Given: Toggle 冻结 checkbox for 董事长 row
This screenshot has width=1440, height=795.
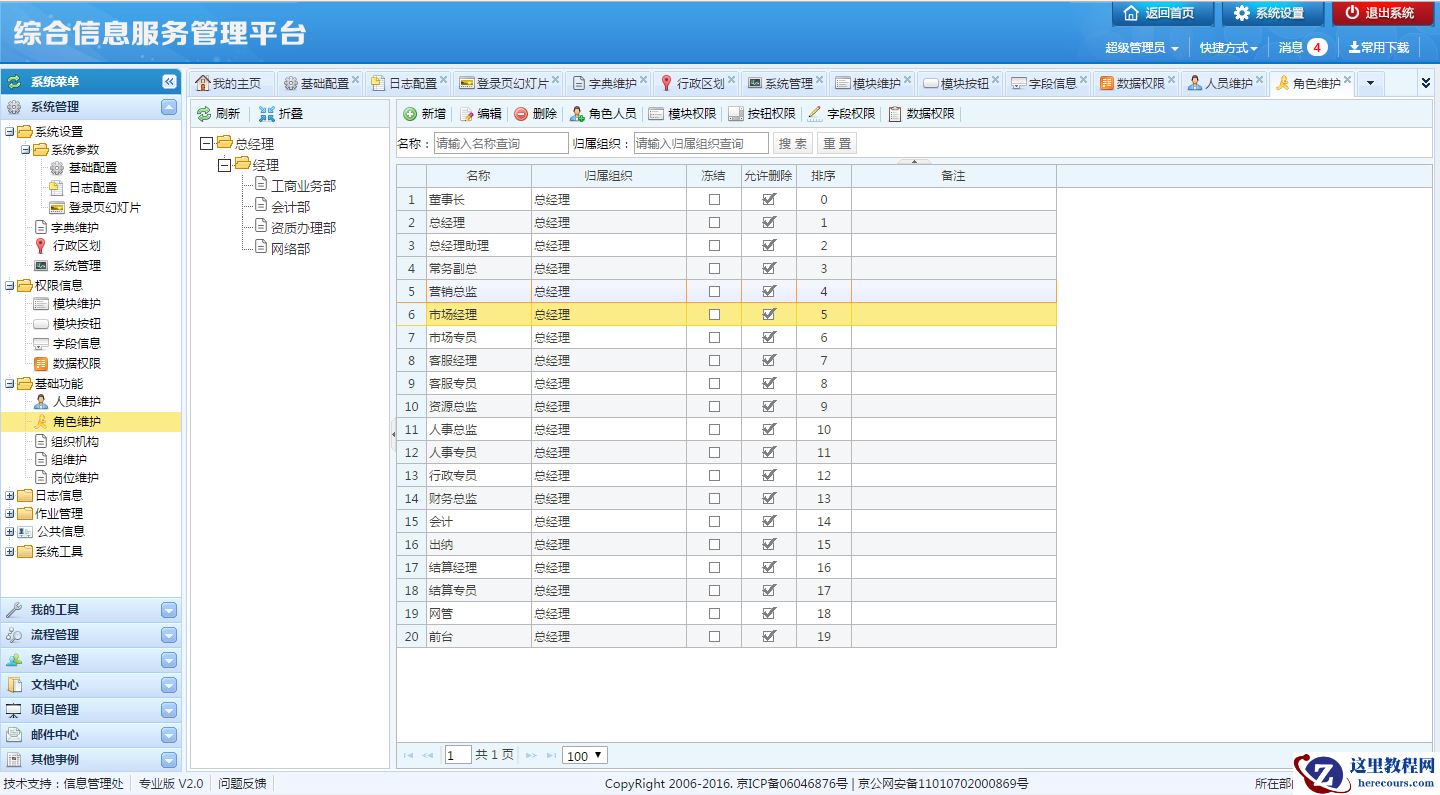Looking at the screenshot, I should coord(714,199).
